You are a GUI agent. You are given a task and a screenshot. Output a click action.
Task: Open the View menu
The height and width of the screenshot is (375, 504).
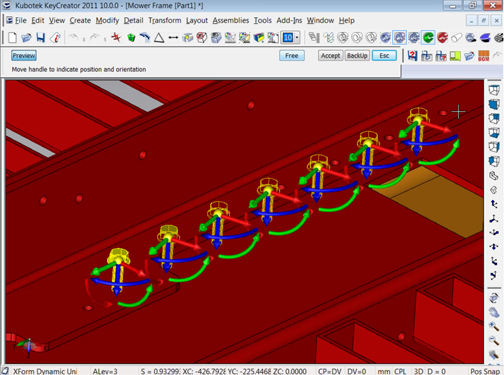pyautogui.click(x=57, y=20)
